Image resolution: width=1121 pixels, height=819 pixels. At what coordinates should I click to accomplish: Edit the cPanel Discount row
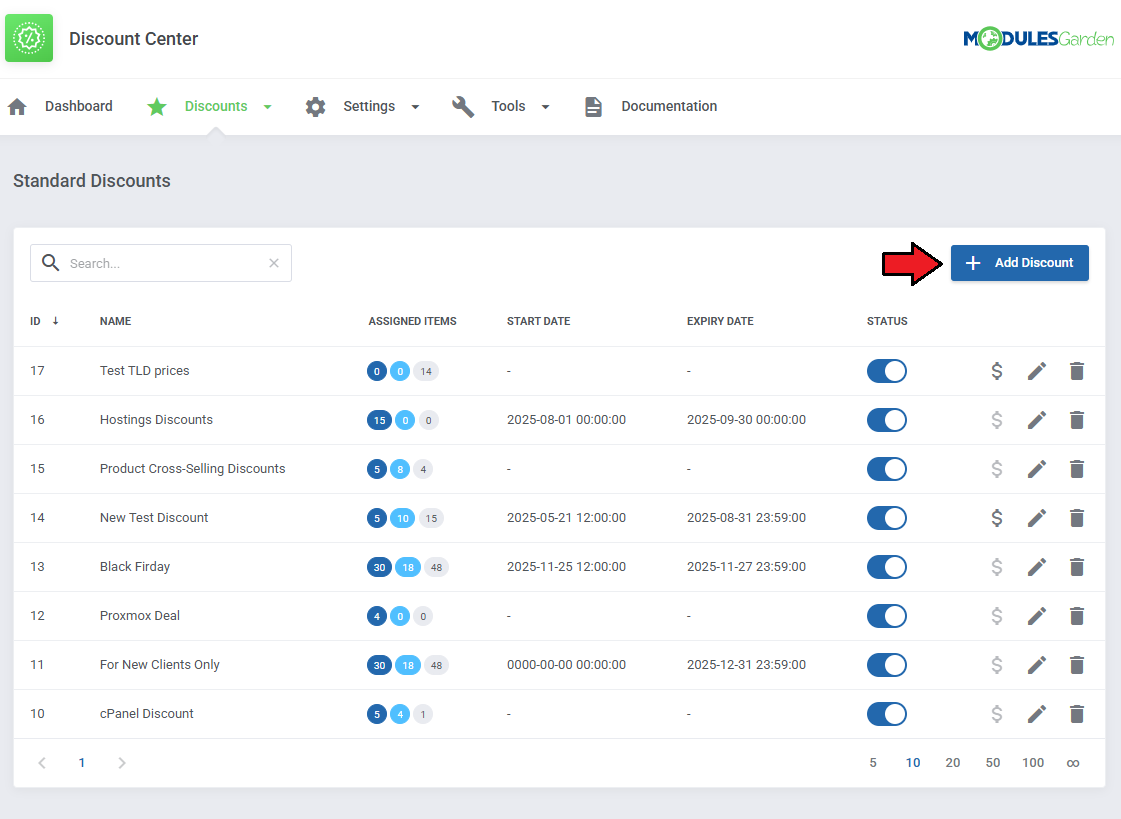pyautogui.click(x=1037, y=713)
